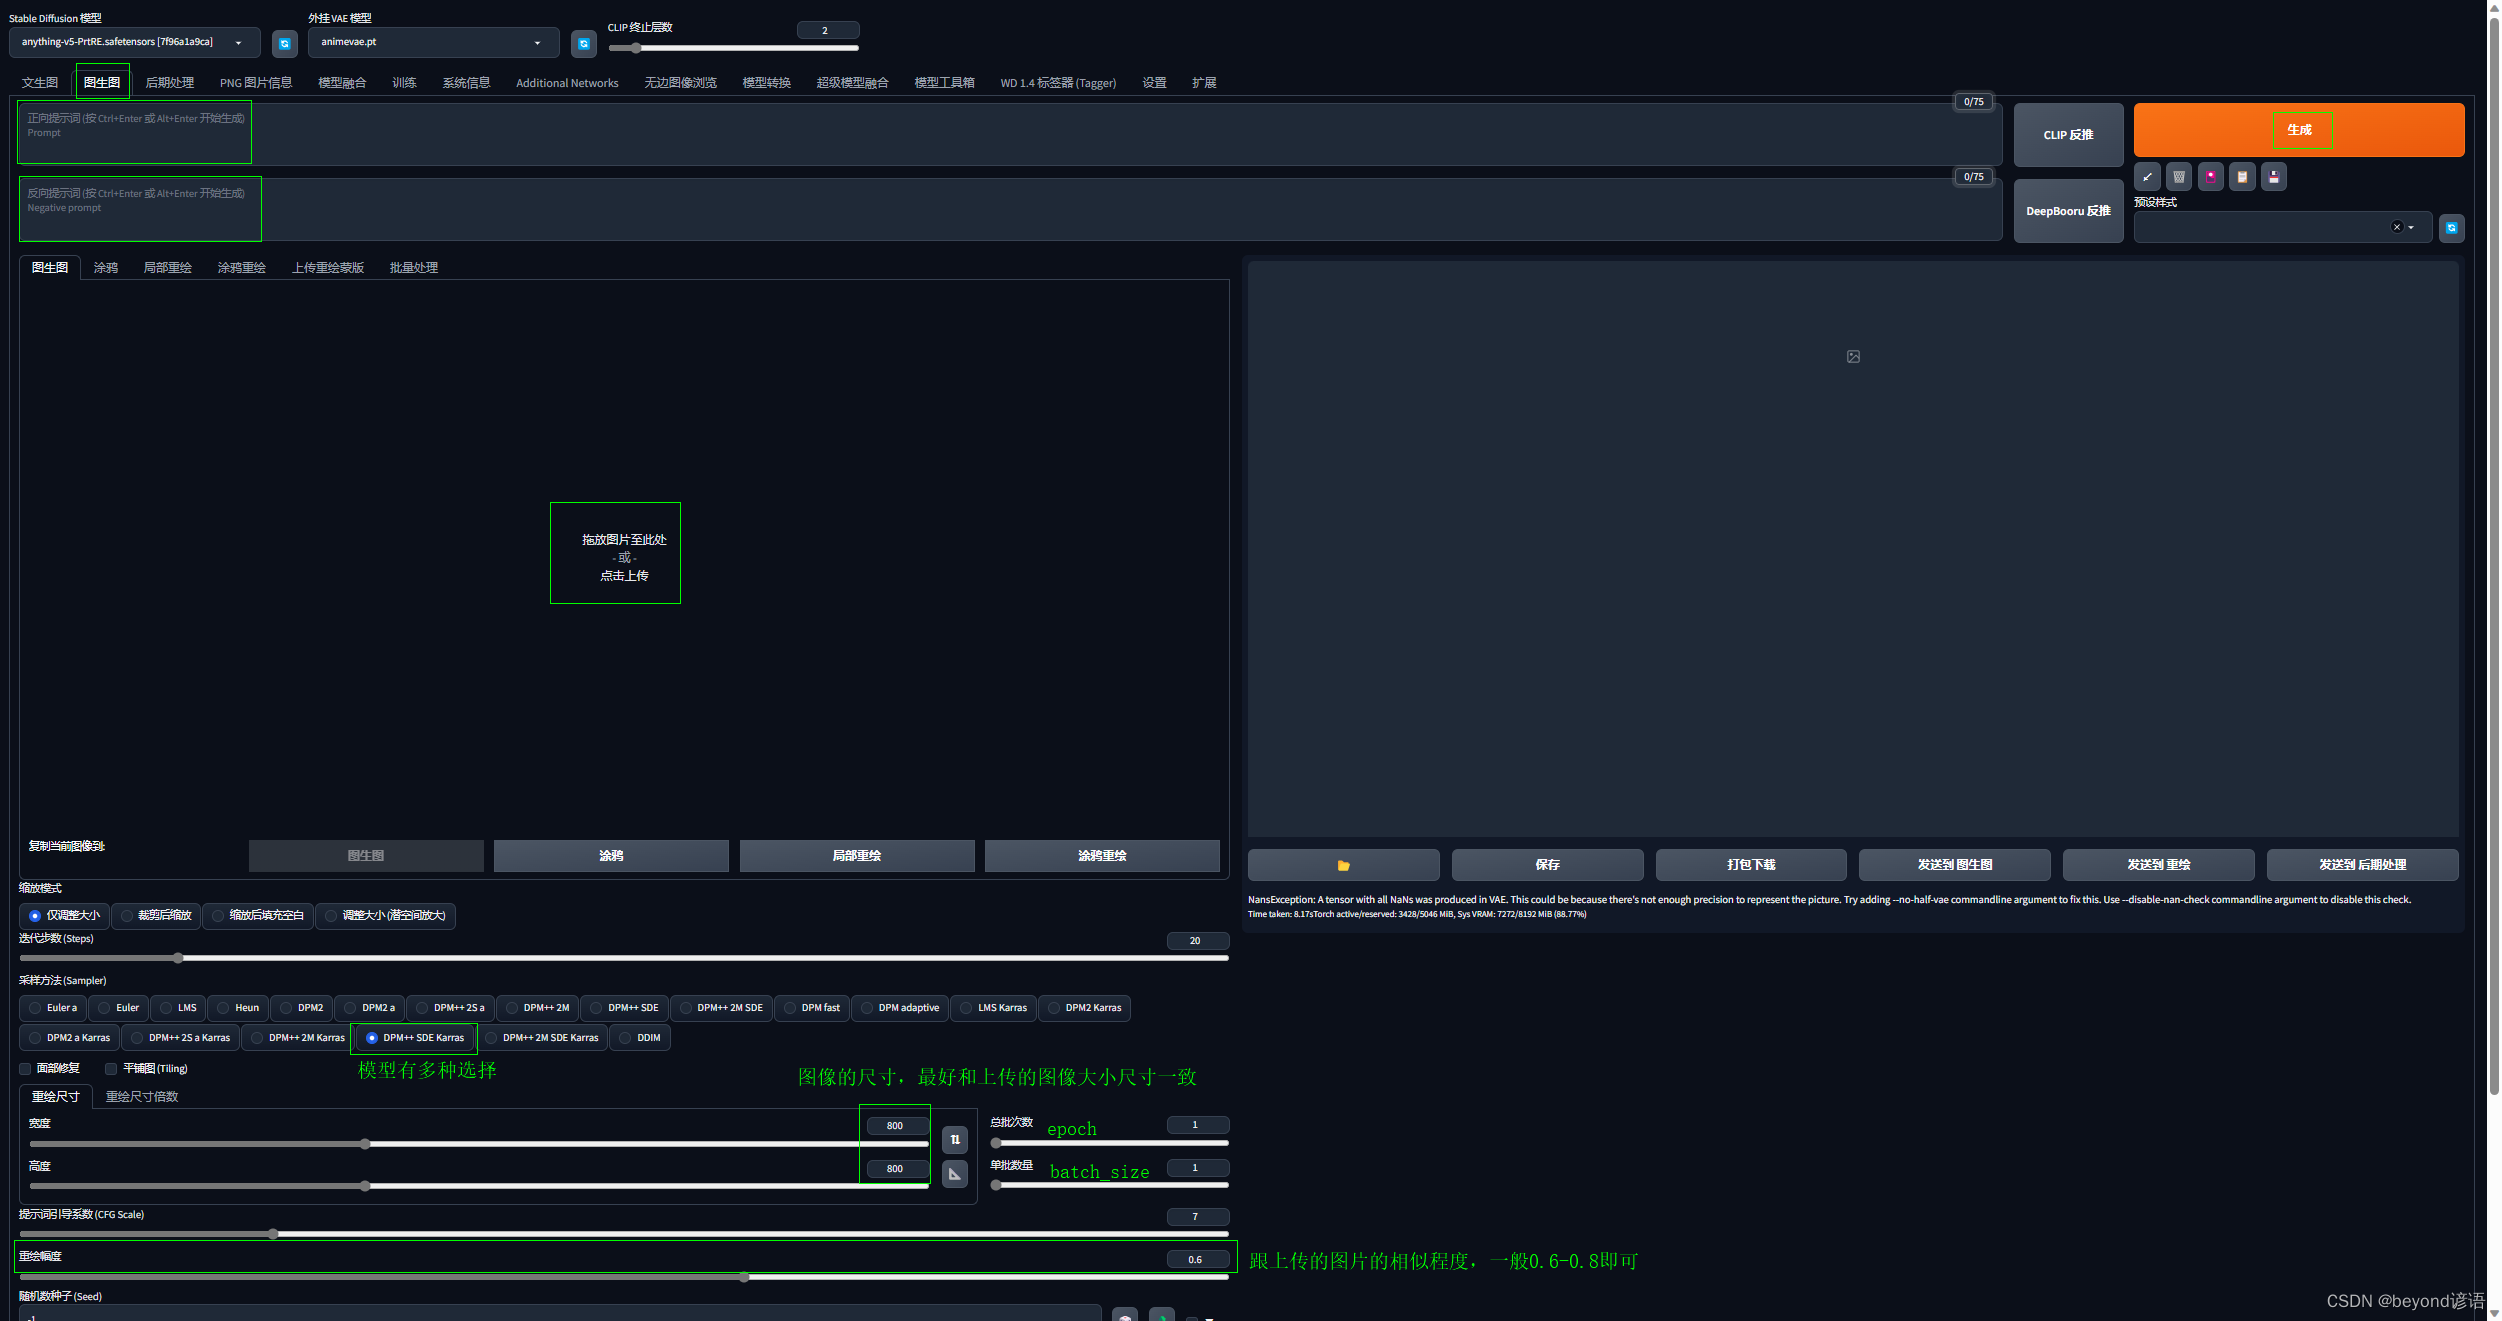Click the image upload drop zone
The image size is (2502, 1321).
(624, 558)
